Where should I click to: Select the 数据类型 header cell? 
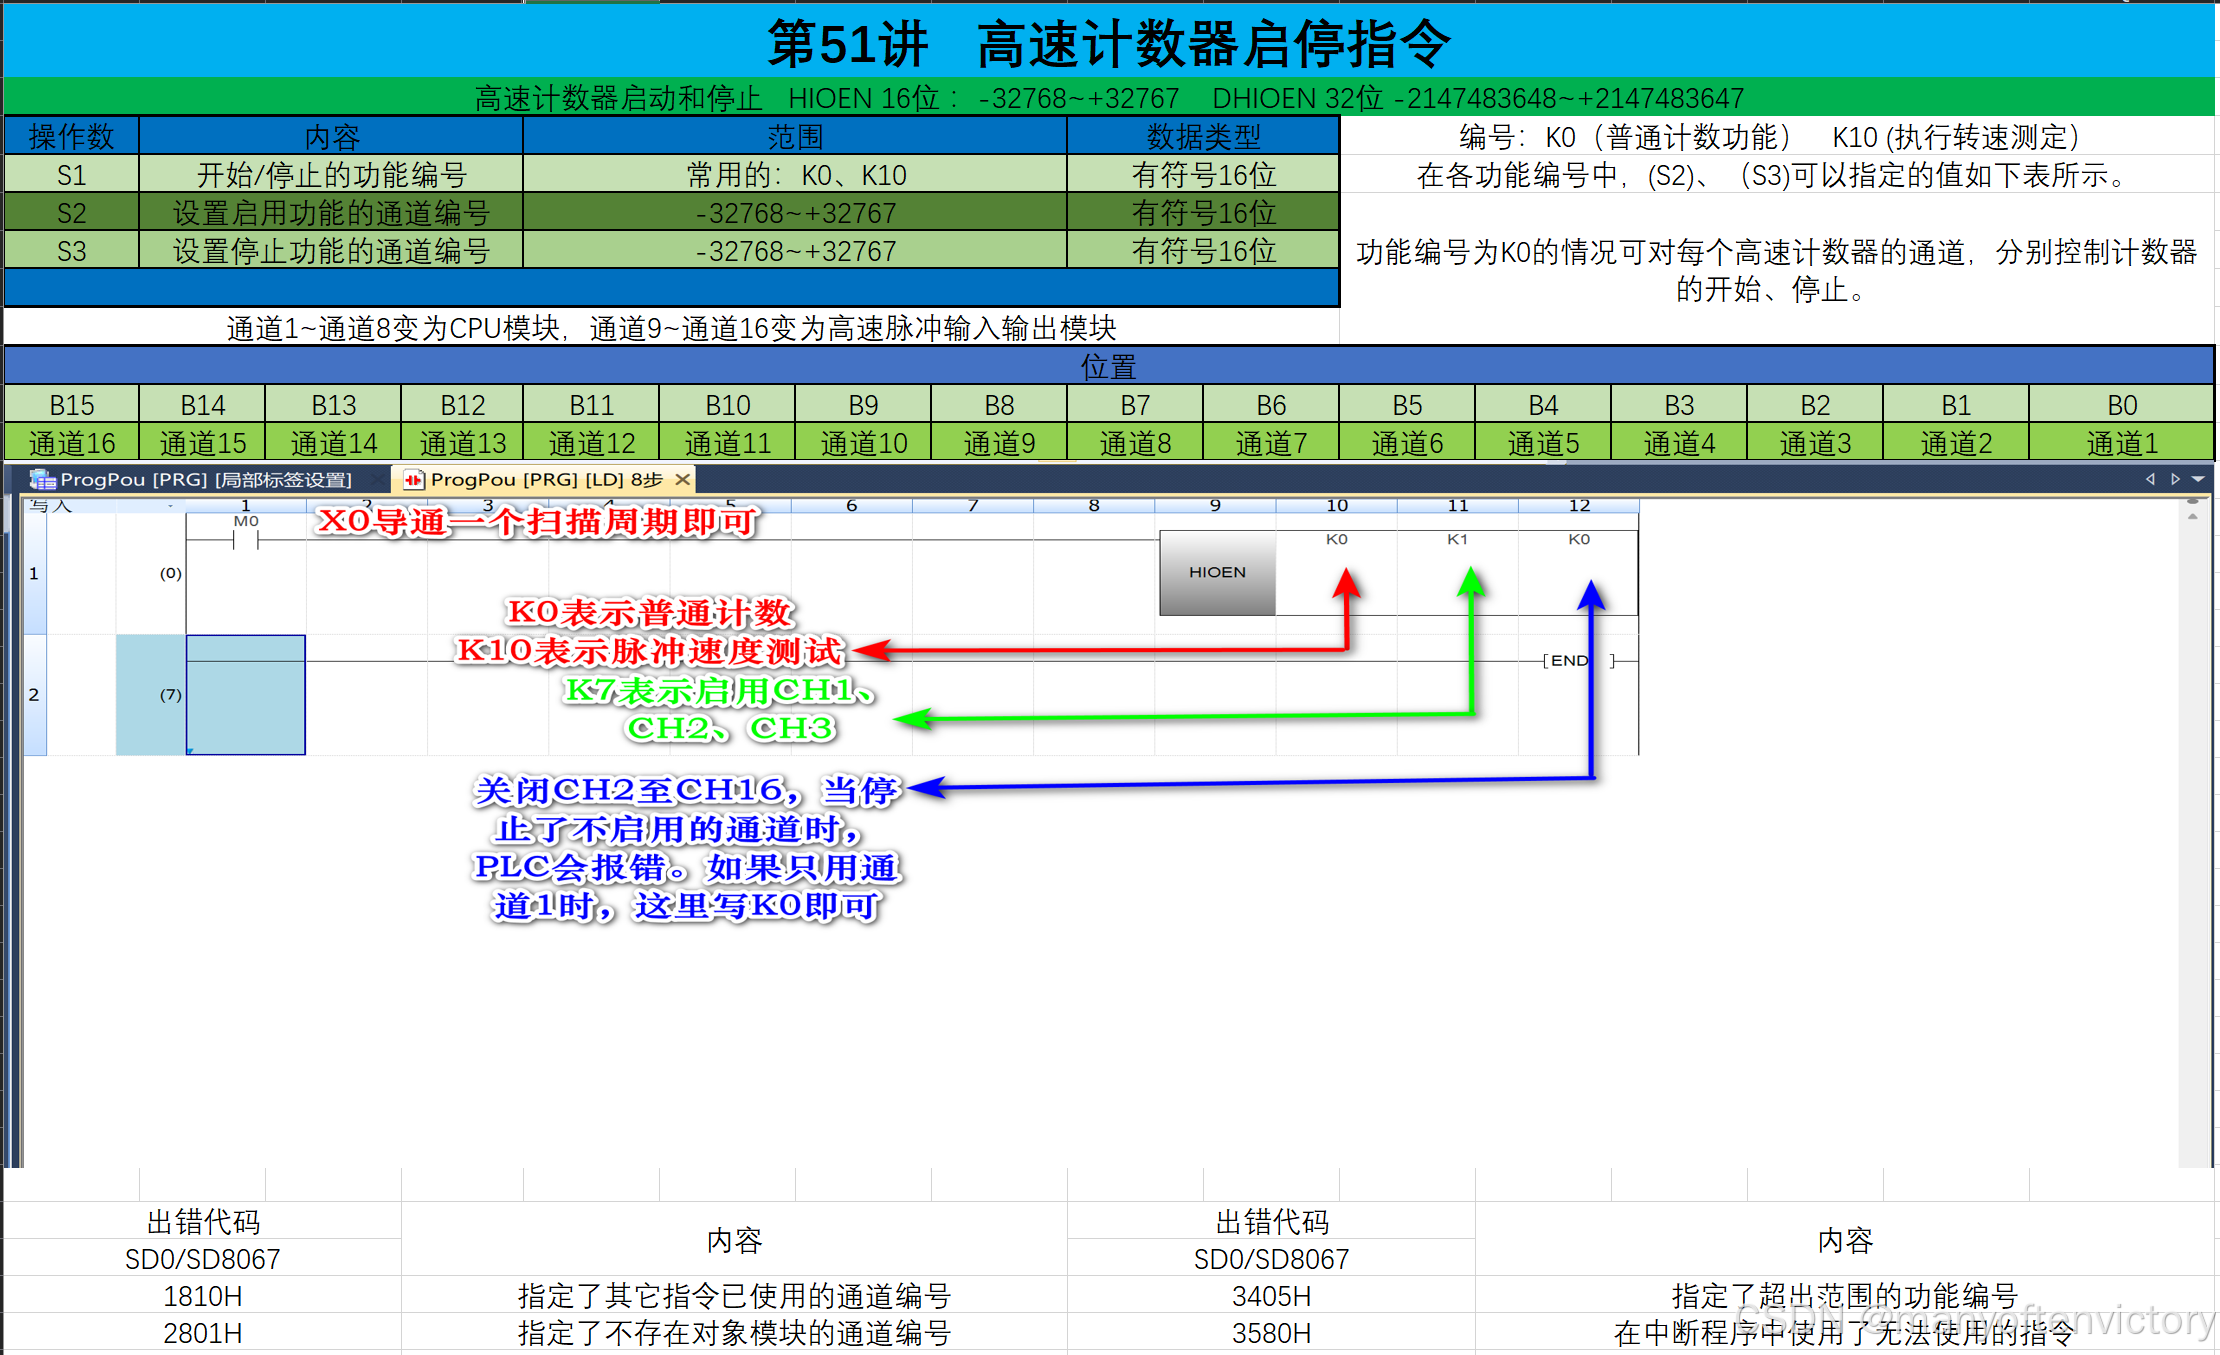1203,136
